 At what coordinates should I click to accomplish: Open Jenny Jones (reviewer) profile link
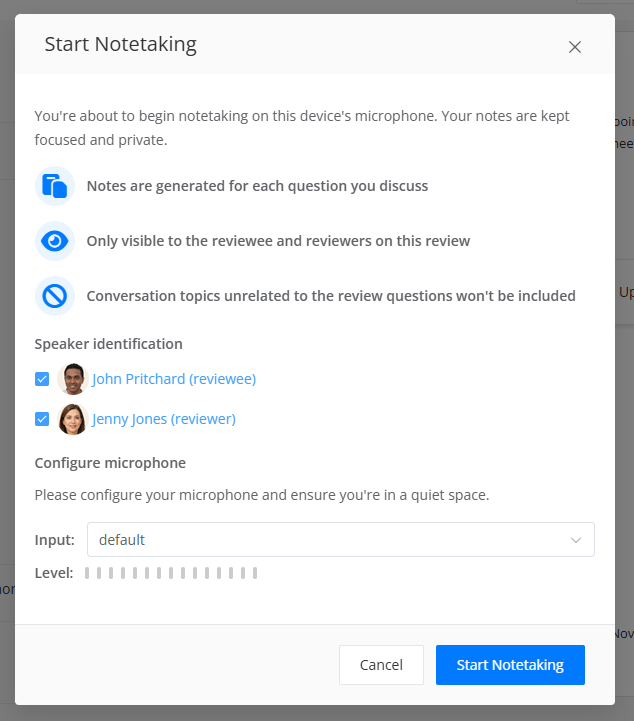(x=164, y=419)
